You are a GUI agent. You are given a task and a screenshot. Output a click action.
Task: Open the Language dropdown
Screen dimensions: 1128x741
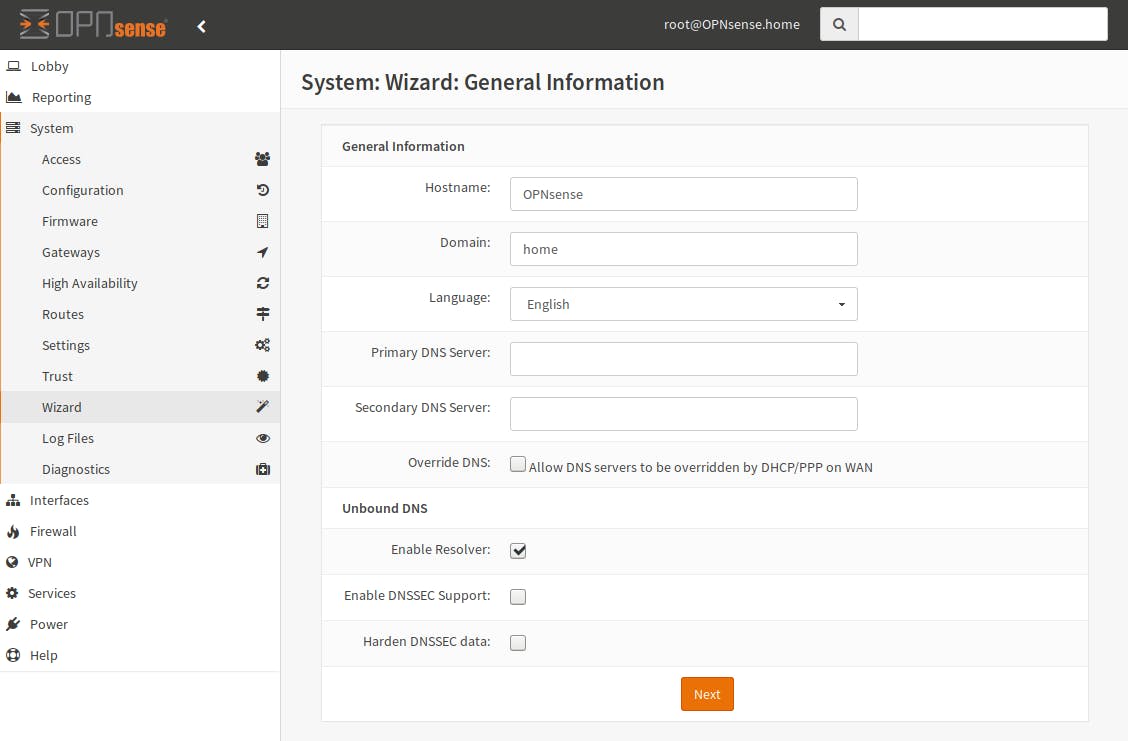pyautogui.click(x=684, y=304)
